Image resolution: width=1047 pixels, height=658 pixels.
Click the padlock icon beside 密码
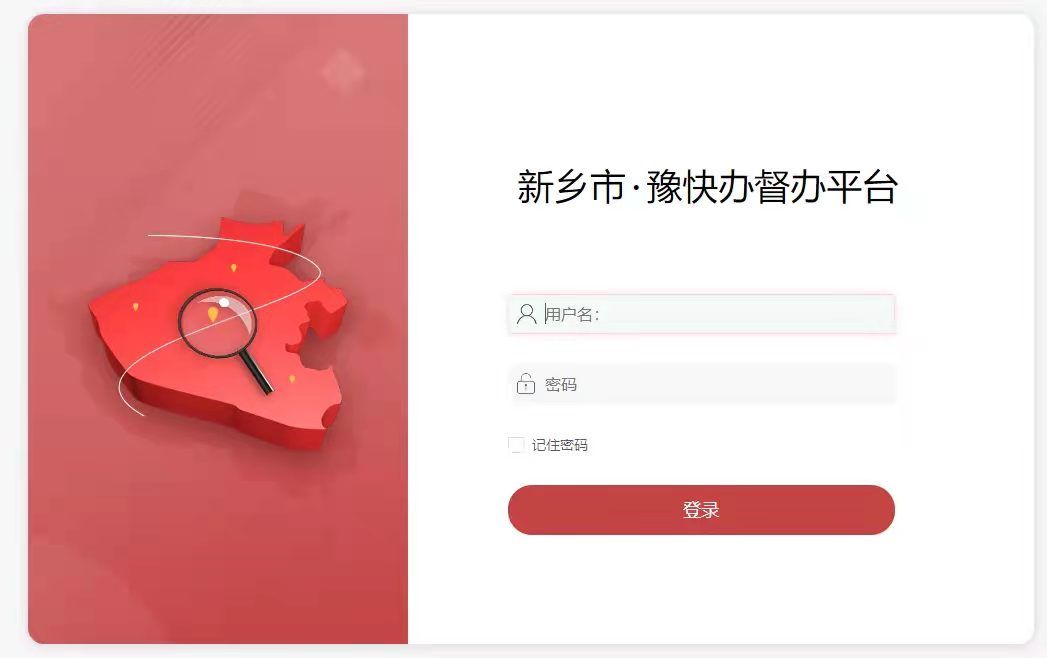click(x=526, y=384)
